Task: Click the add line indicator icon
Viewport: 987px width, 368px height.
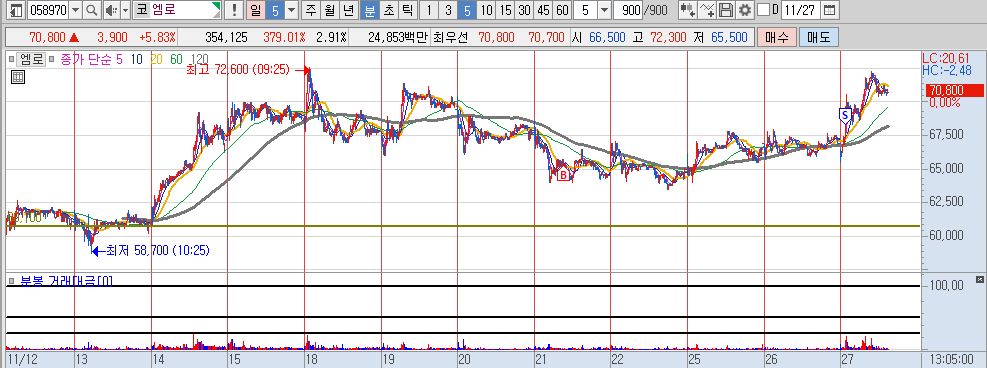Action: click(708, 10)
